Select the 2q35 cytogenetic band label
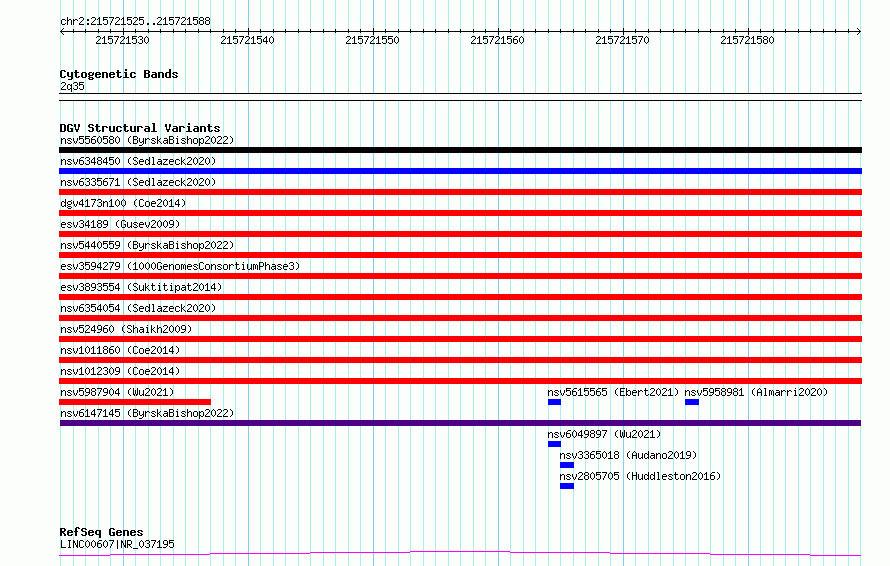Viewport: 890px width, 566px height. click(72, 86)
